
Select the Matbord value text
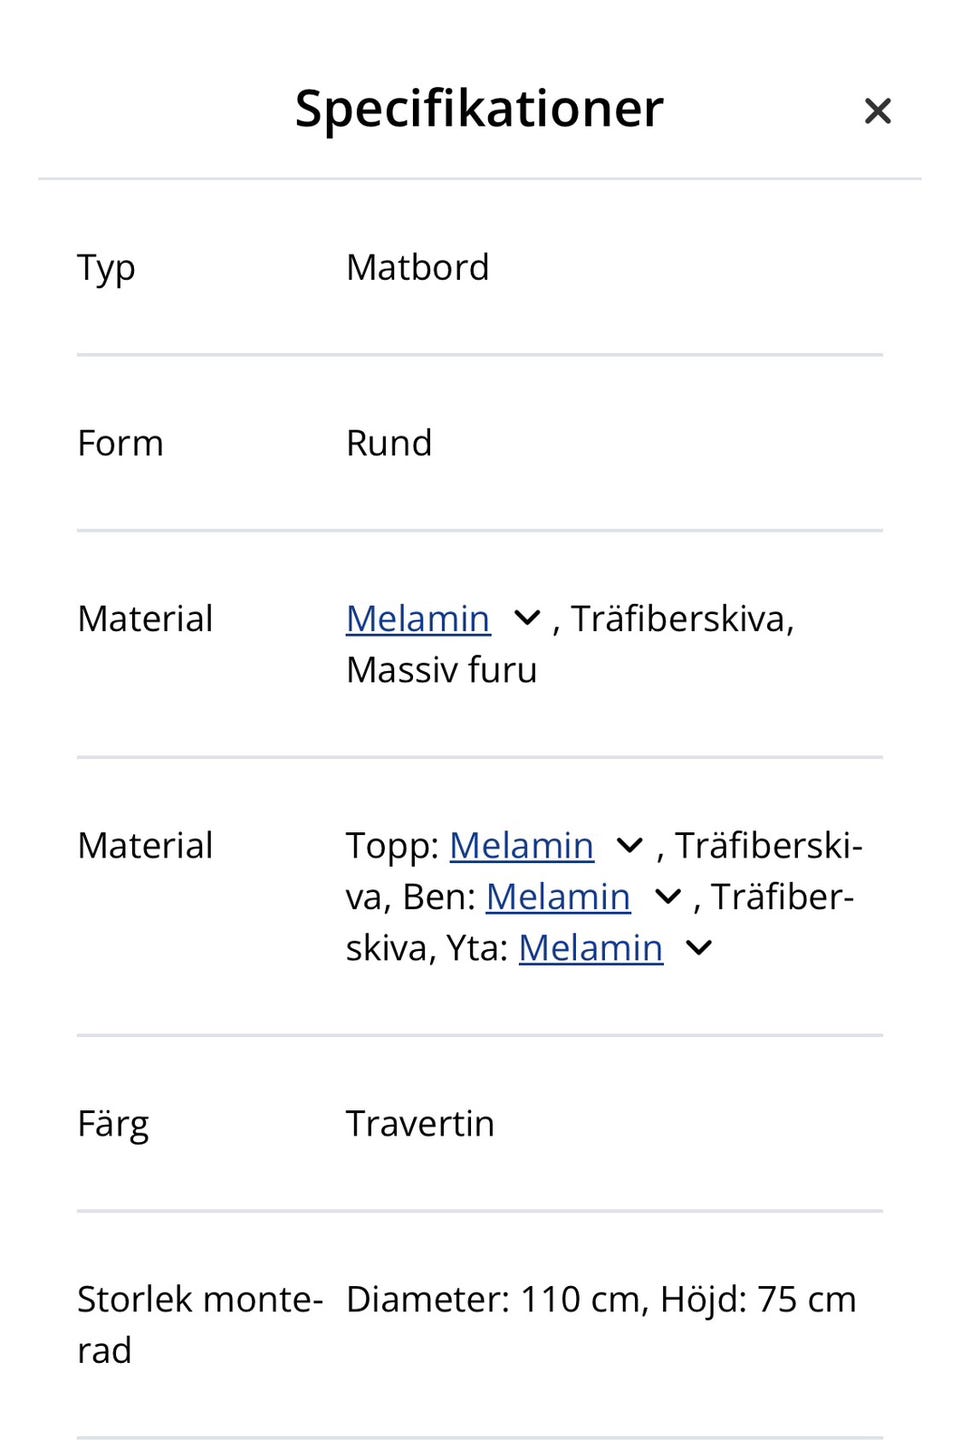[417, 268]
